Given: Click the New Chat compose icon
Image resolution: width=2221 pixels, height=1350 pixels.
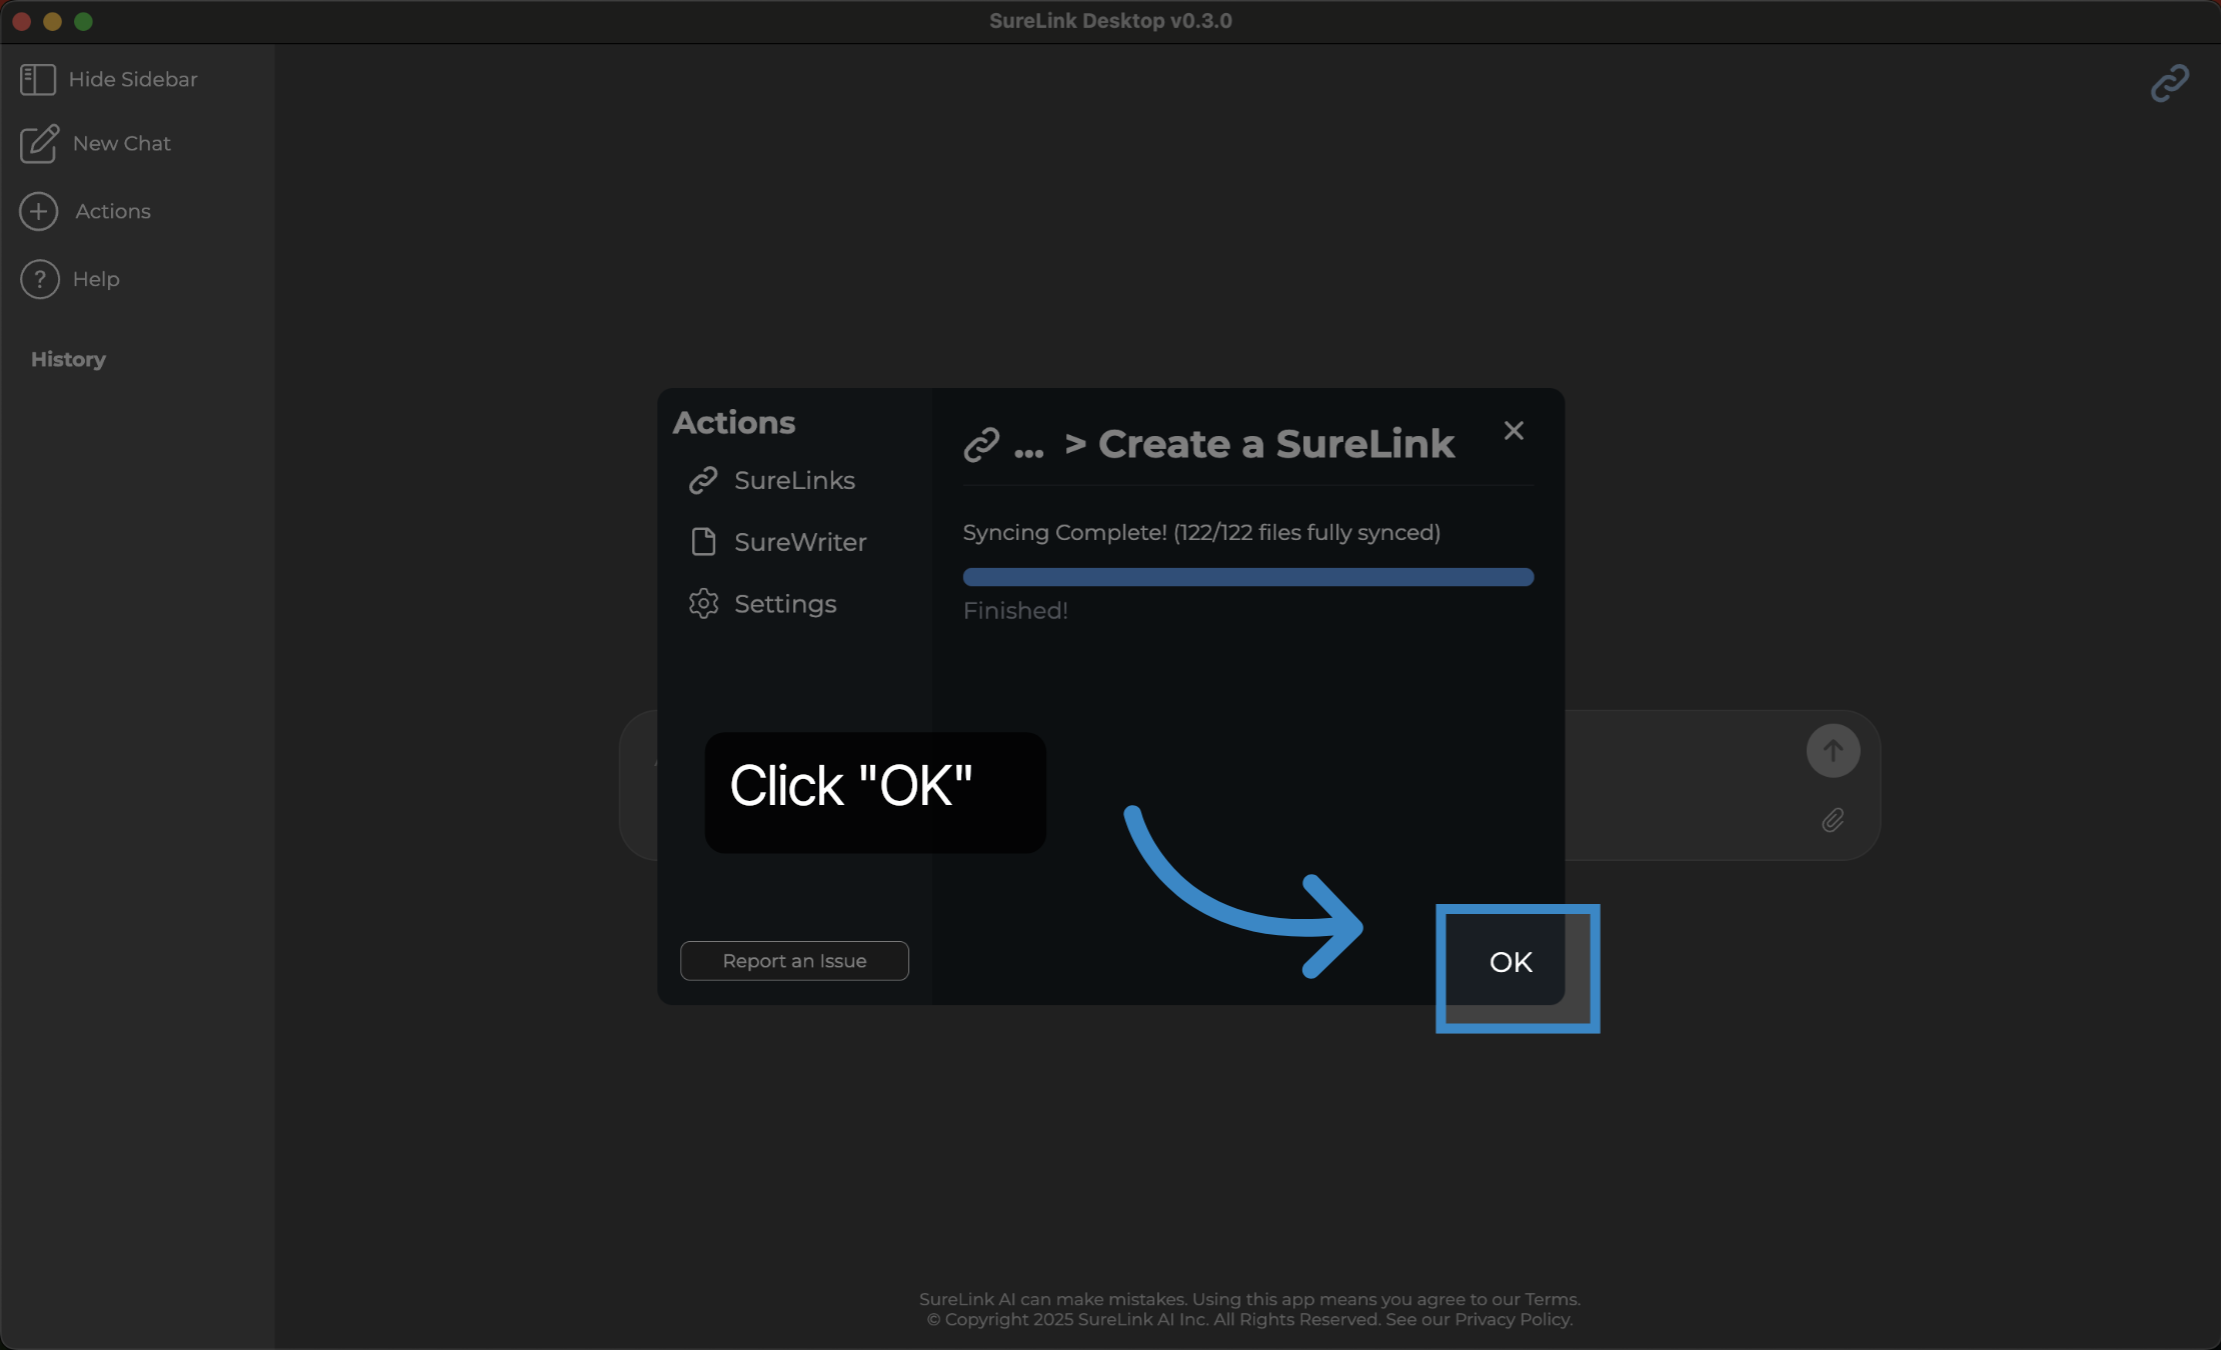Looking at the screenshot, I should pos(39,144).
